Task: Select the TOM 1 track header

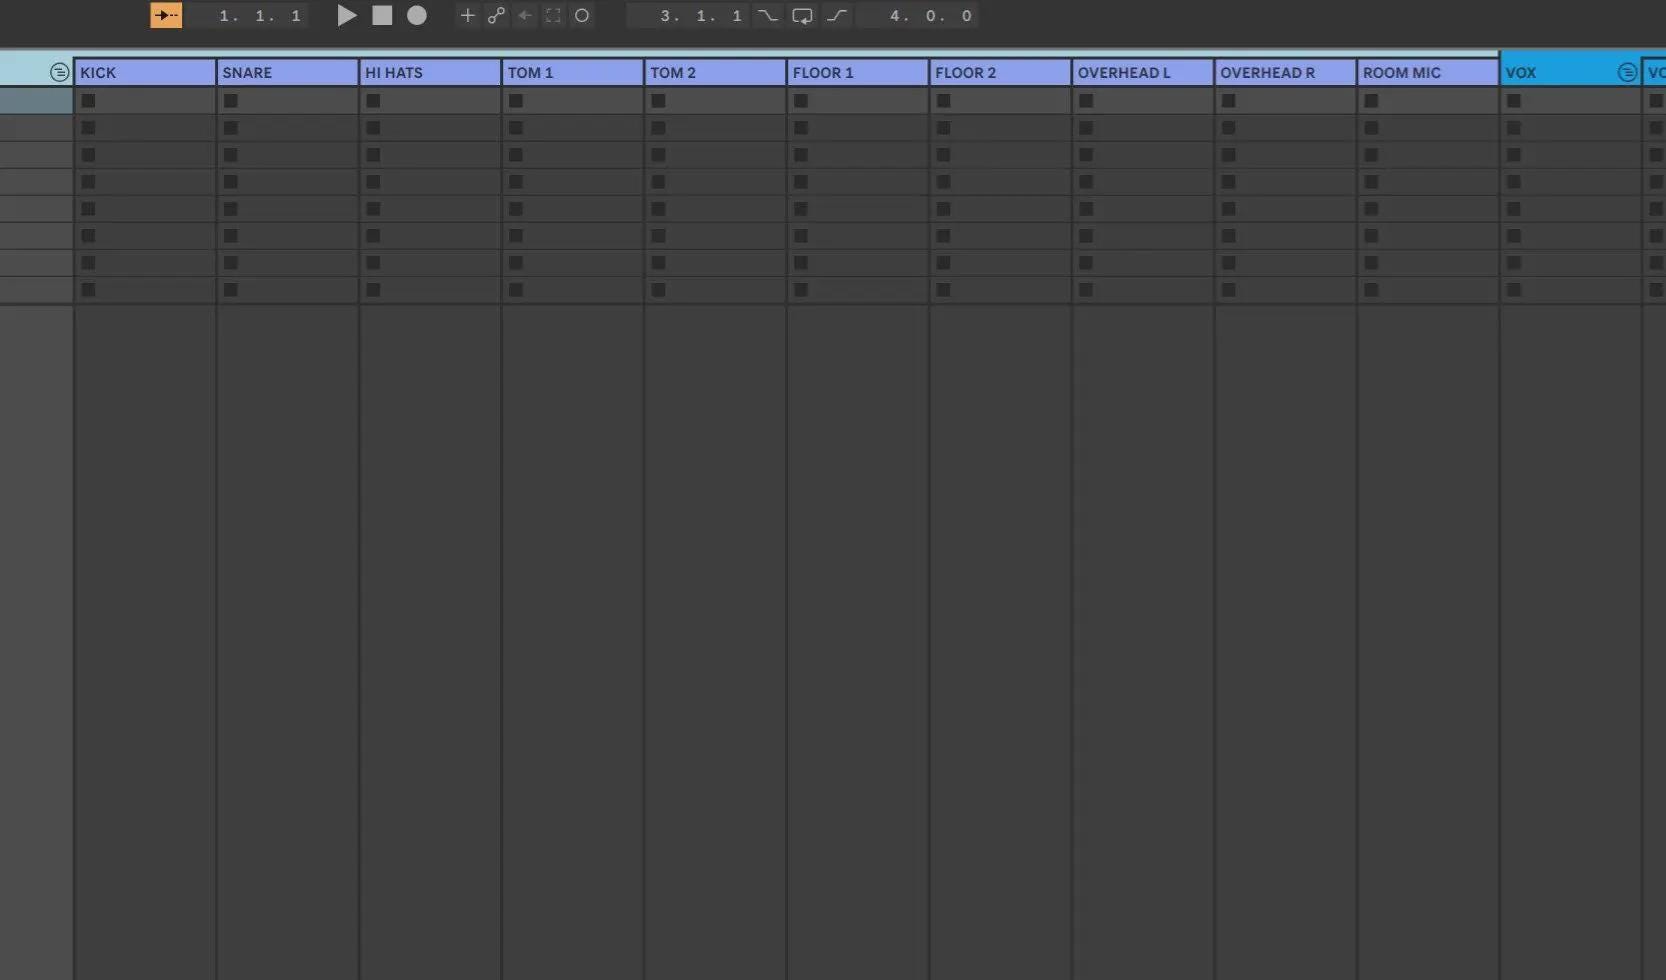Action: click(573, 72)
